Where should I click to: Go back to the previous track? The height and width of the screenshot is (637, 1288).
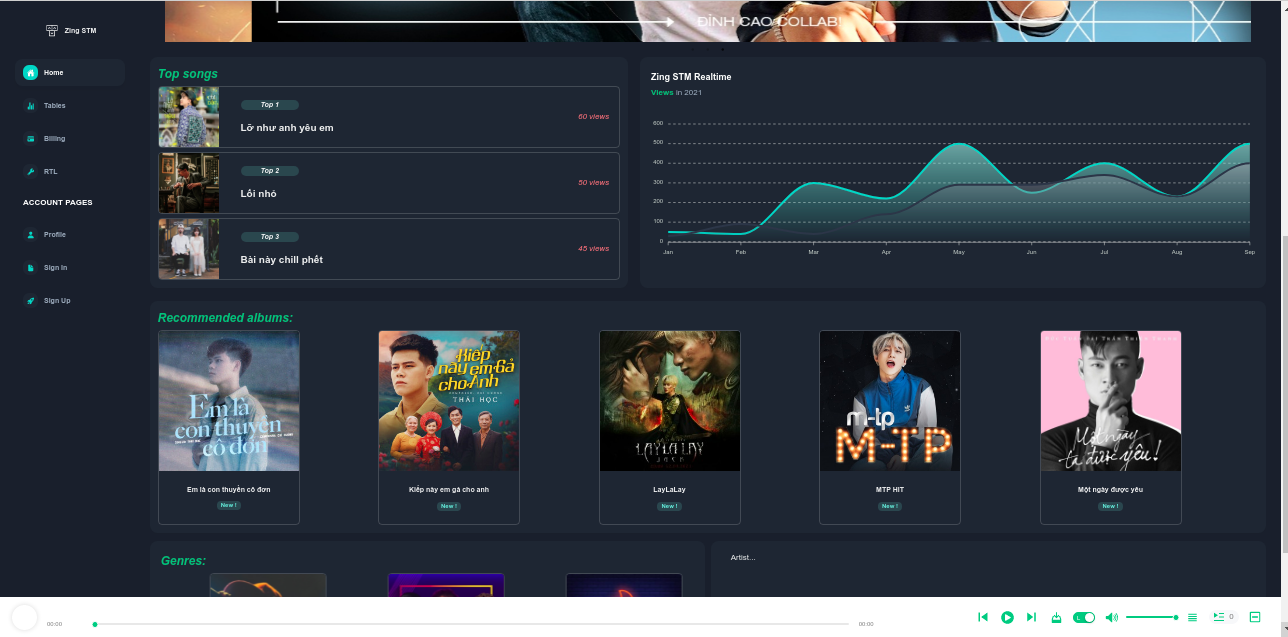(x=983, y=617)
